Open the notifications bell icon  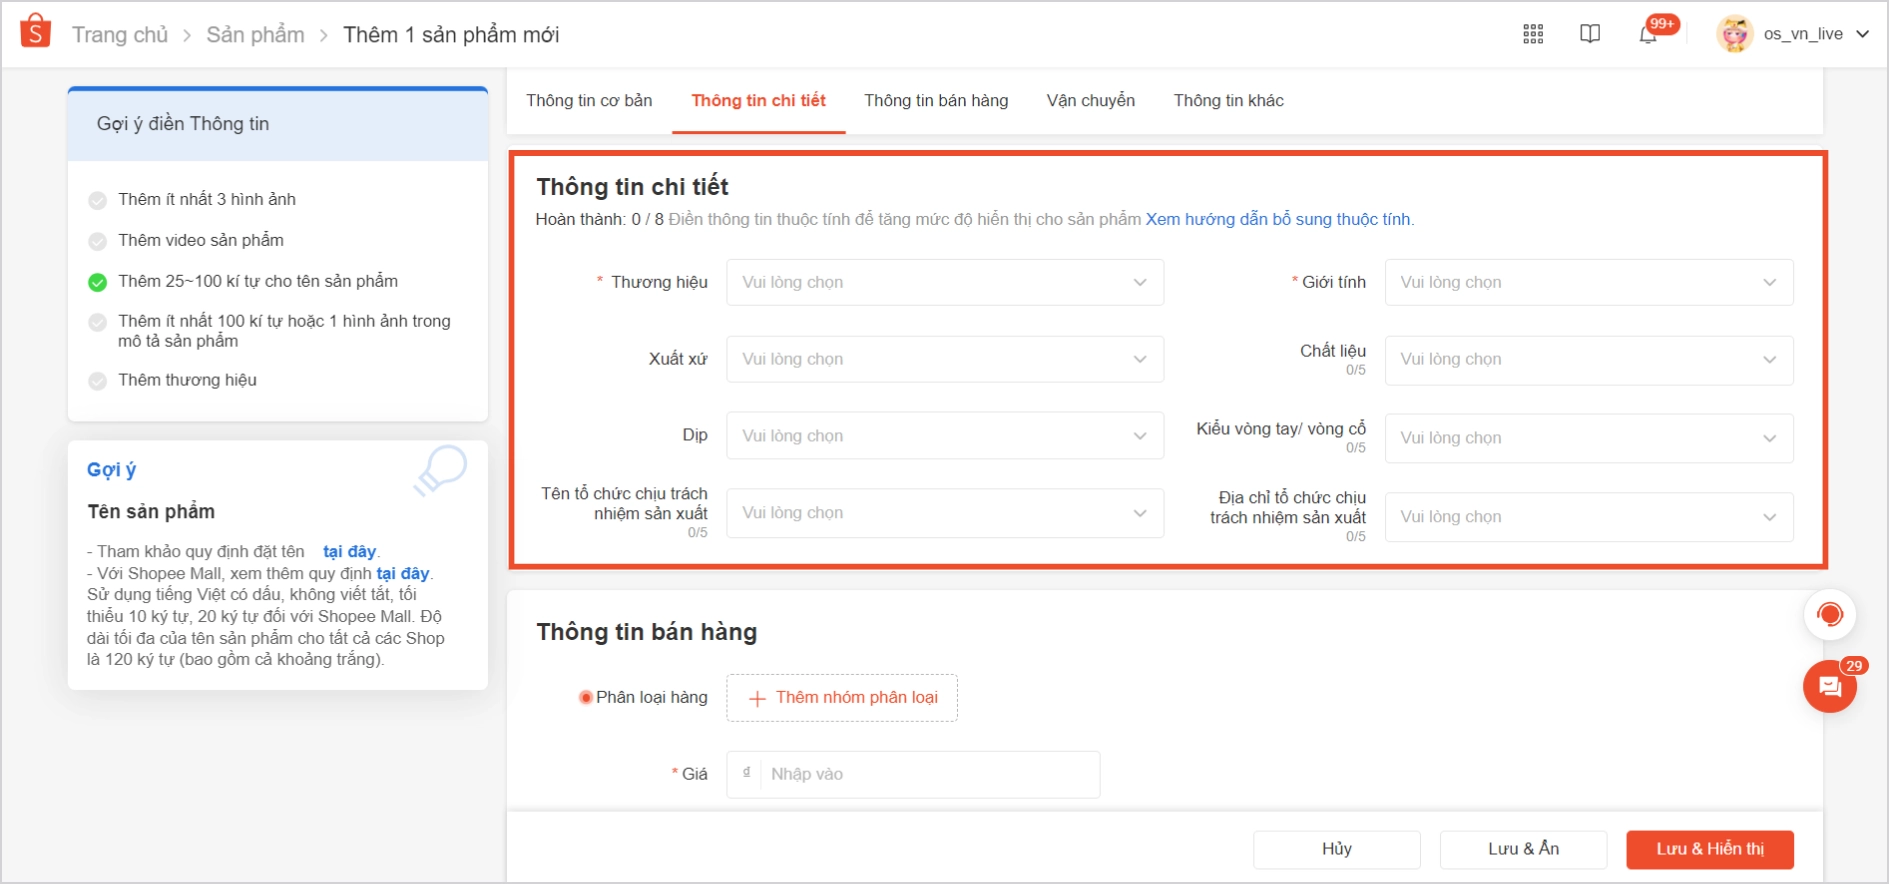1648,35
